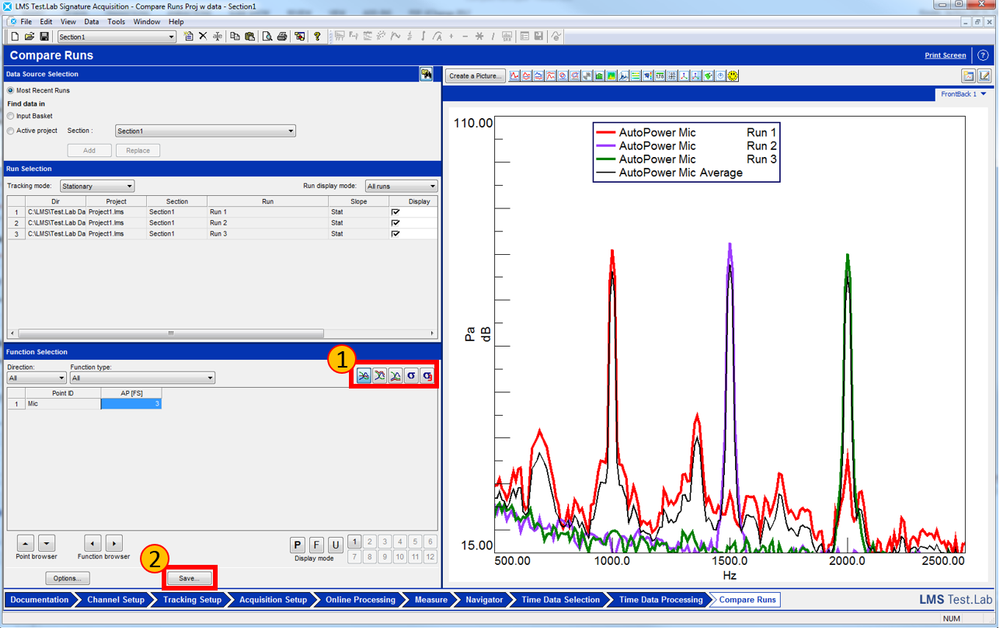999x628 pixels.
Task: Click the Options... button
Action: click(x=68, y=578)
